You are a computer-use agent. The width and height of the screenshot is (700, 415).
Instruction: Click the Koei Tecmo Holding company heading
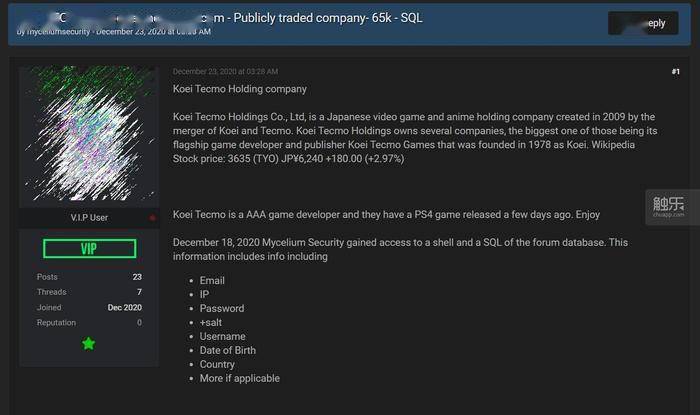(240, 89)
